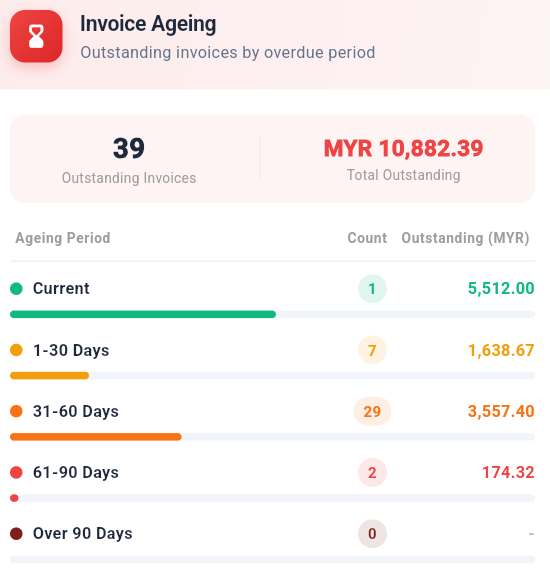Click the red dot beside 61-90 Days
This screenshot has height=582, width=550.
(x=16, y=473)
